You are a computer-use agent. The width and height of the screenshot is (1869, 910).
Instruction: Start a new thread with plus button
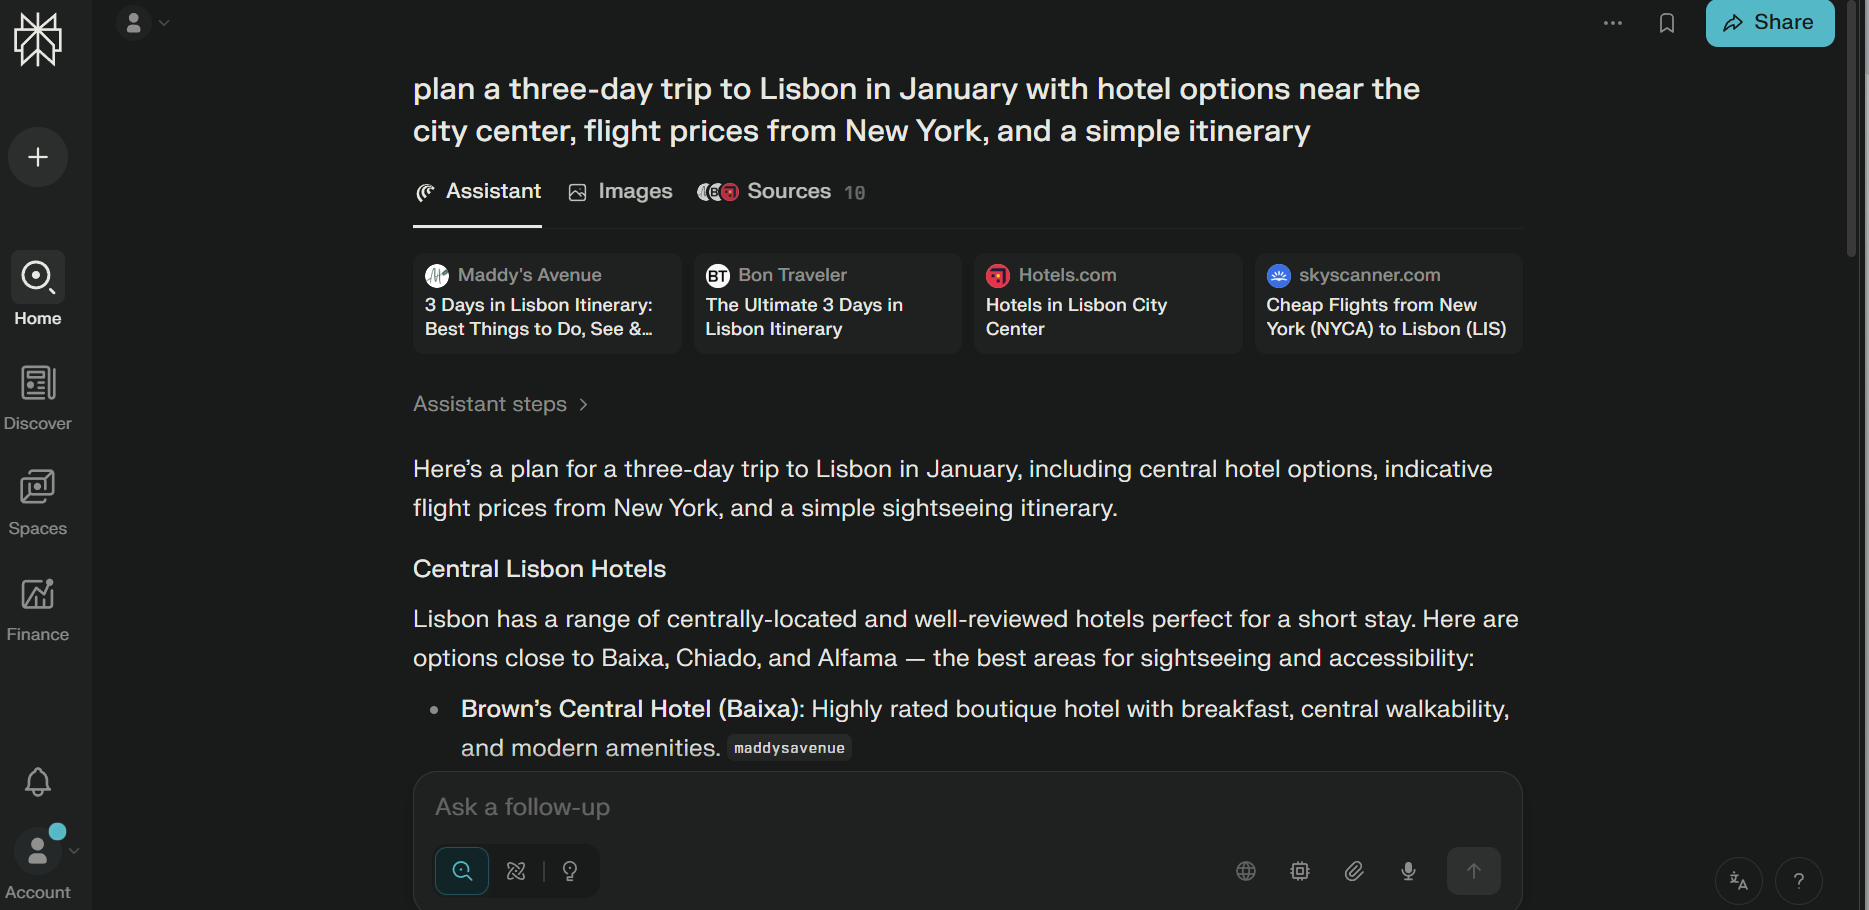(38, 157)
